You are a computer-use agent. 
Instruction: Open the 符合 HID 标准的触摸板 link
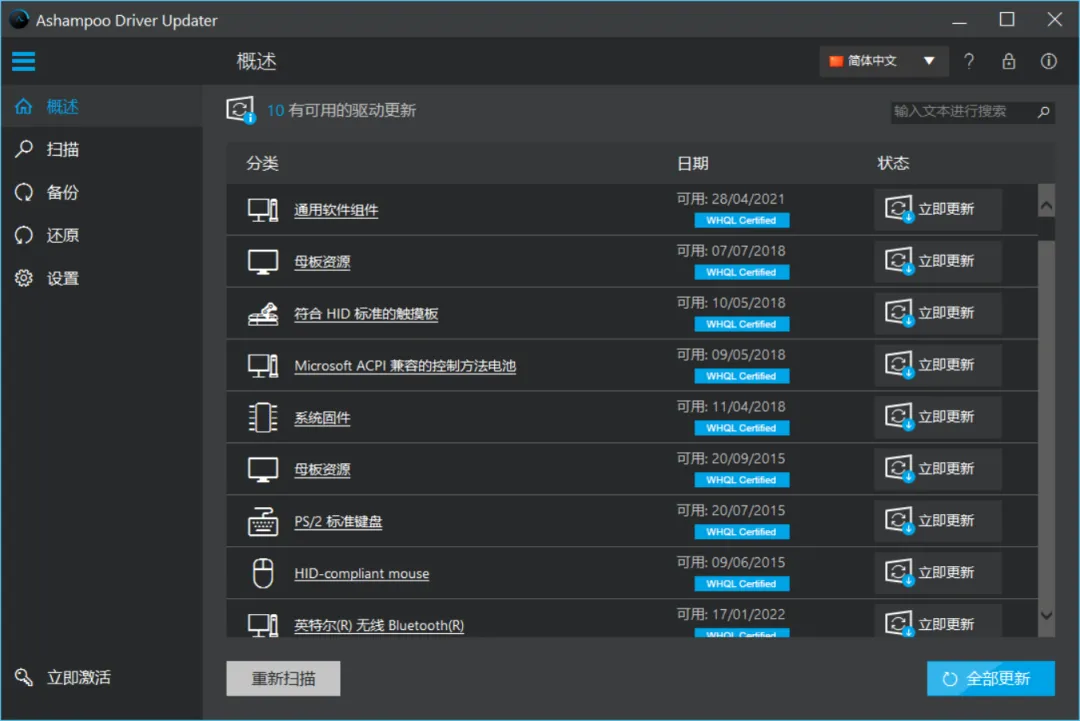pos(366,314)
